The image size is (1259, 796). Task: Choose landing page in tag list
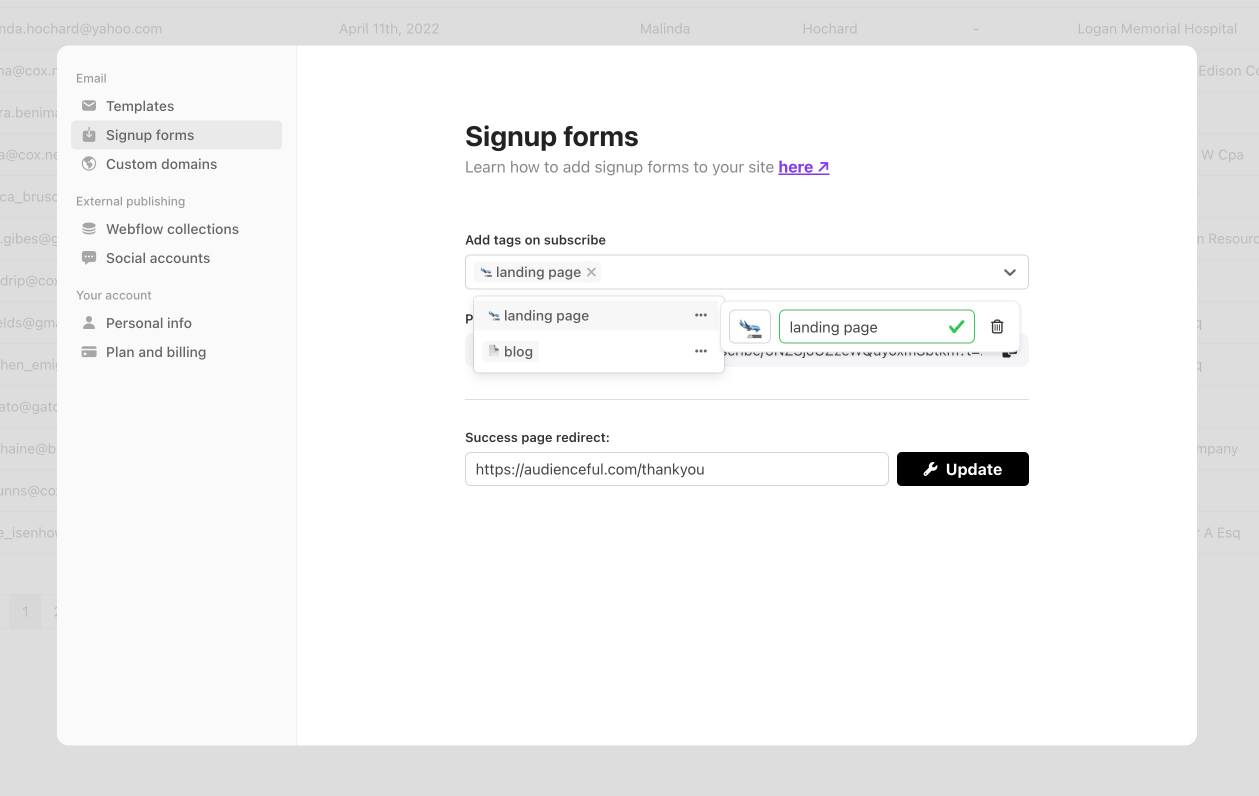point(546,316)
